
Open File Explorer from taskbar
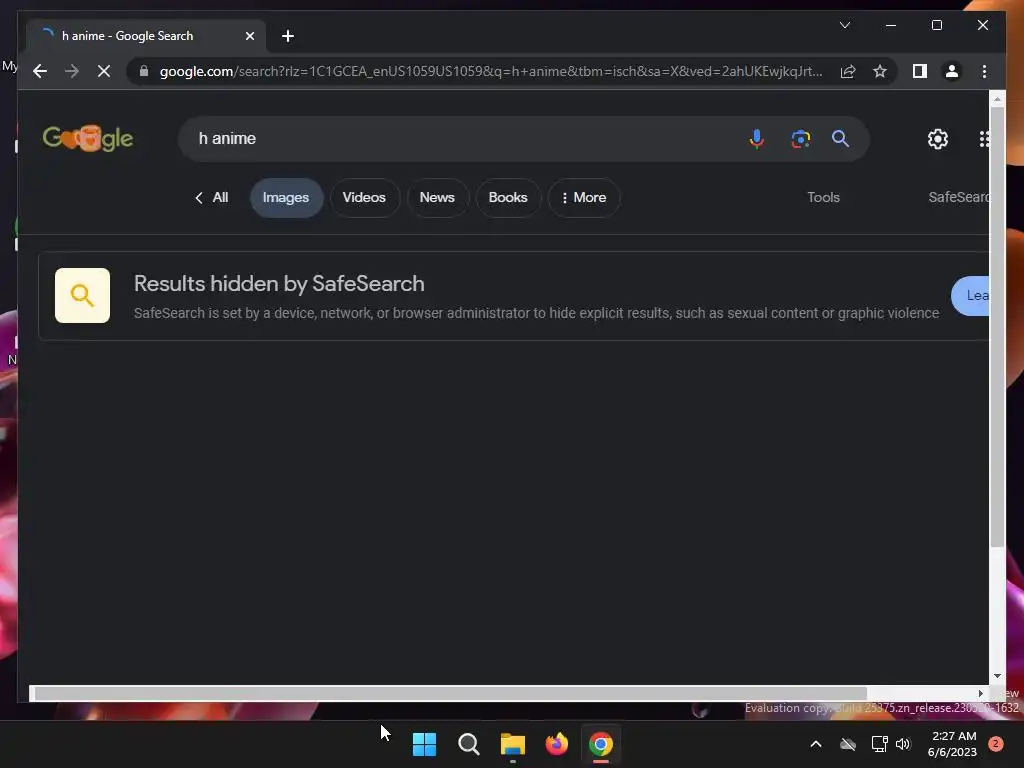tap(513, 744)
